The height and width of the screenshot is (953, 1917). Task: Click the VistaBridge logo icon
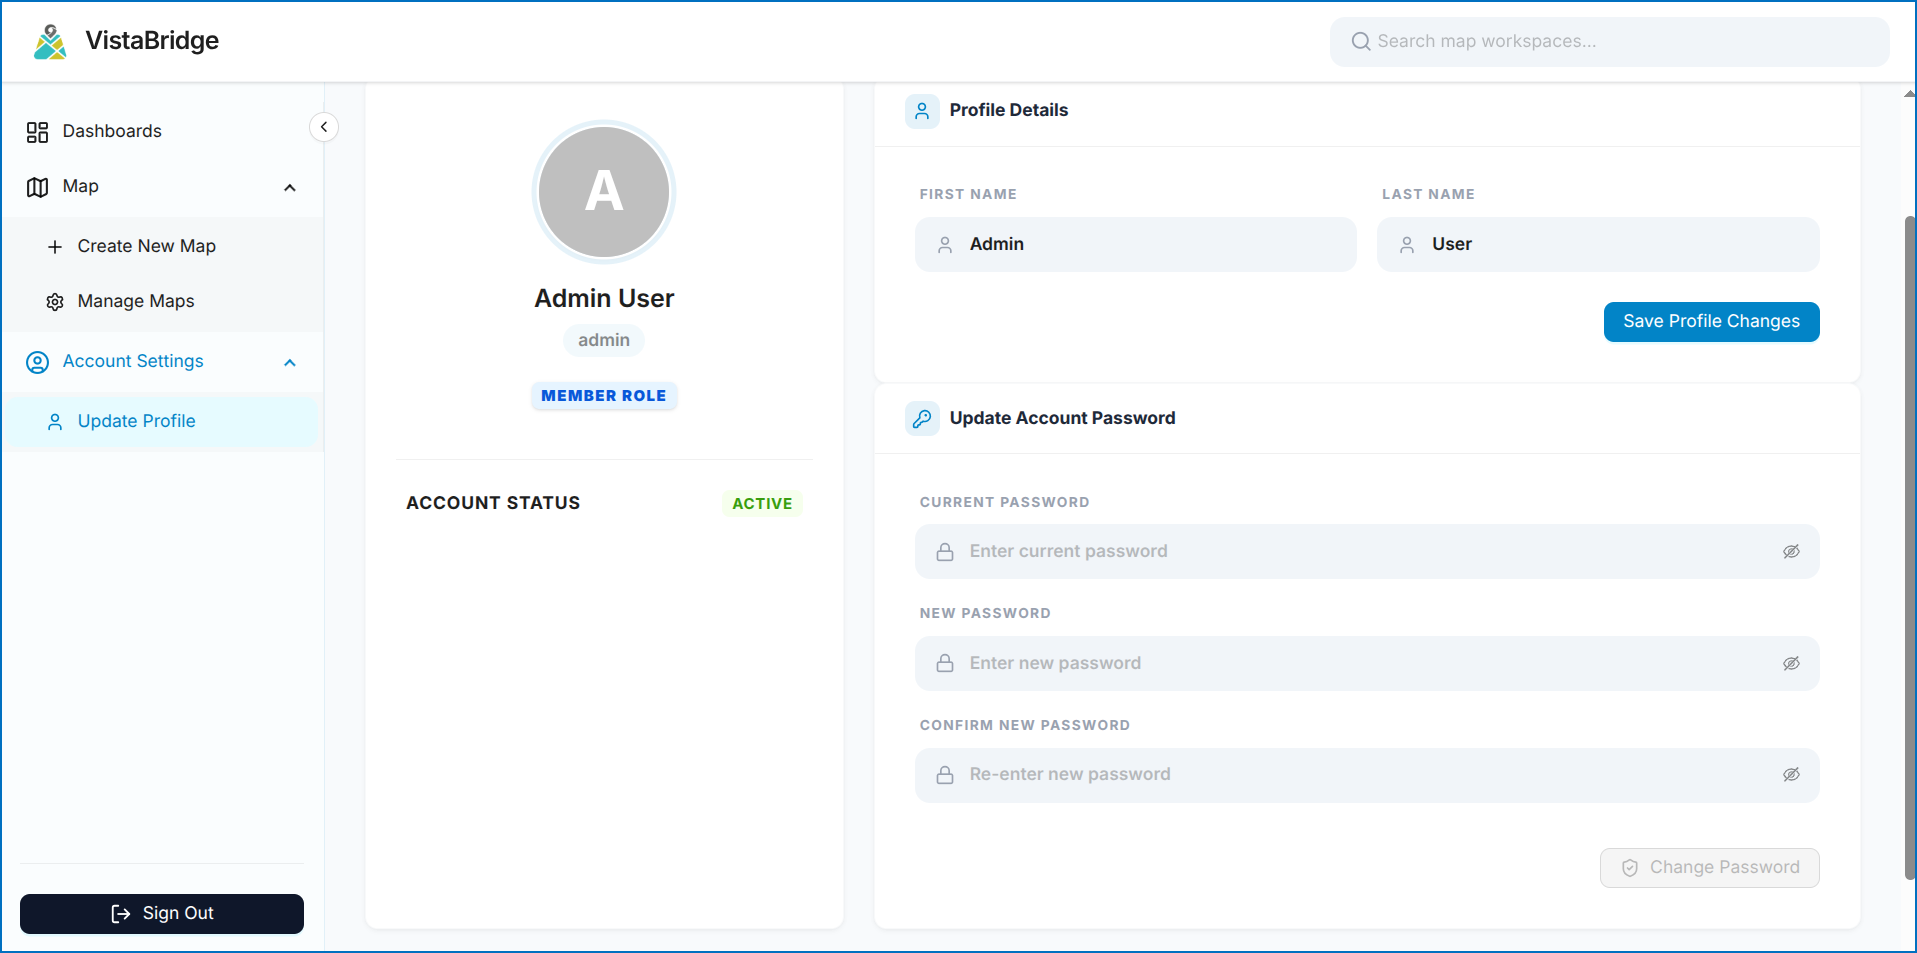point(50,41)
